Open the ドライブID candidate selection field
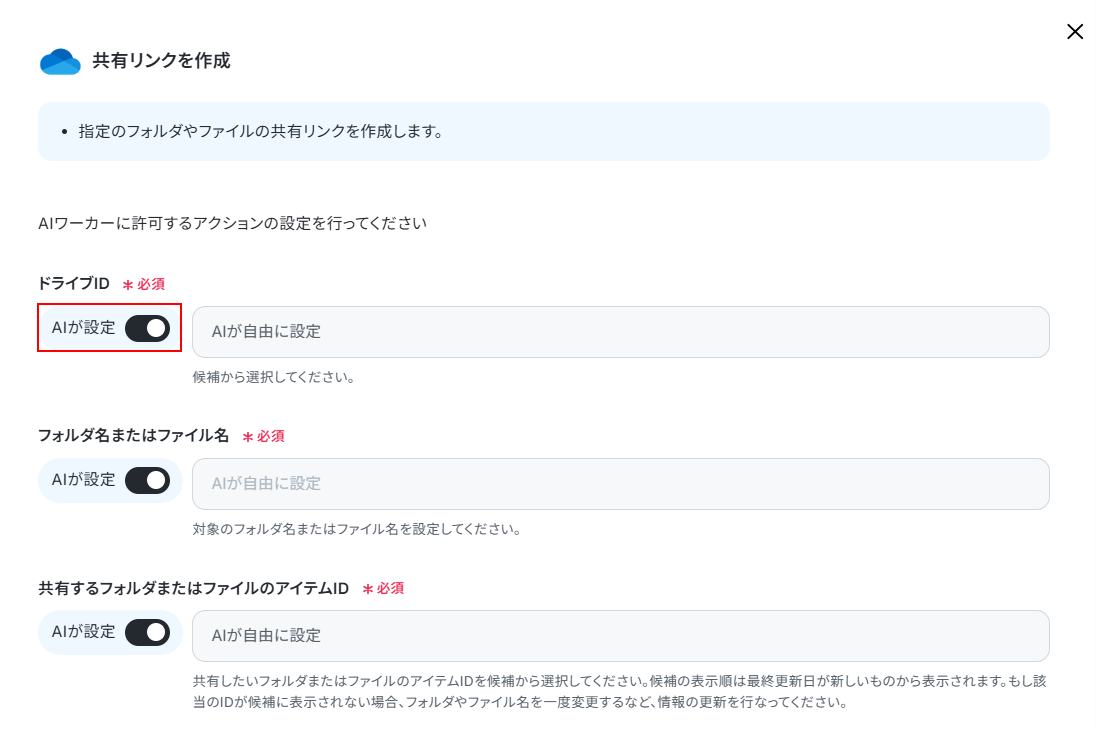Screen dimensions: 1096x730 (621, 331)
